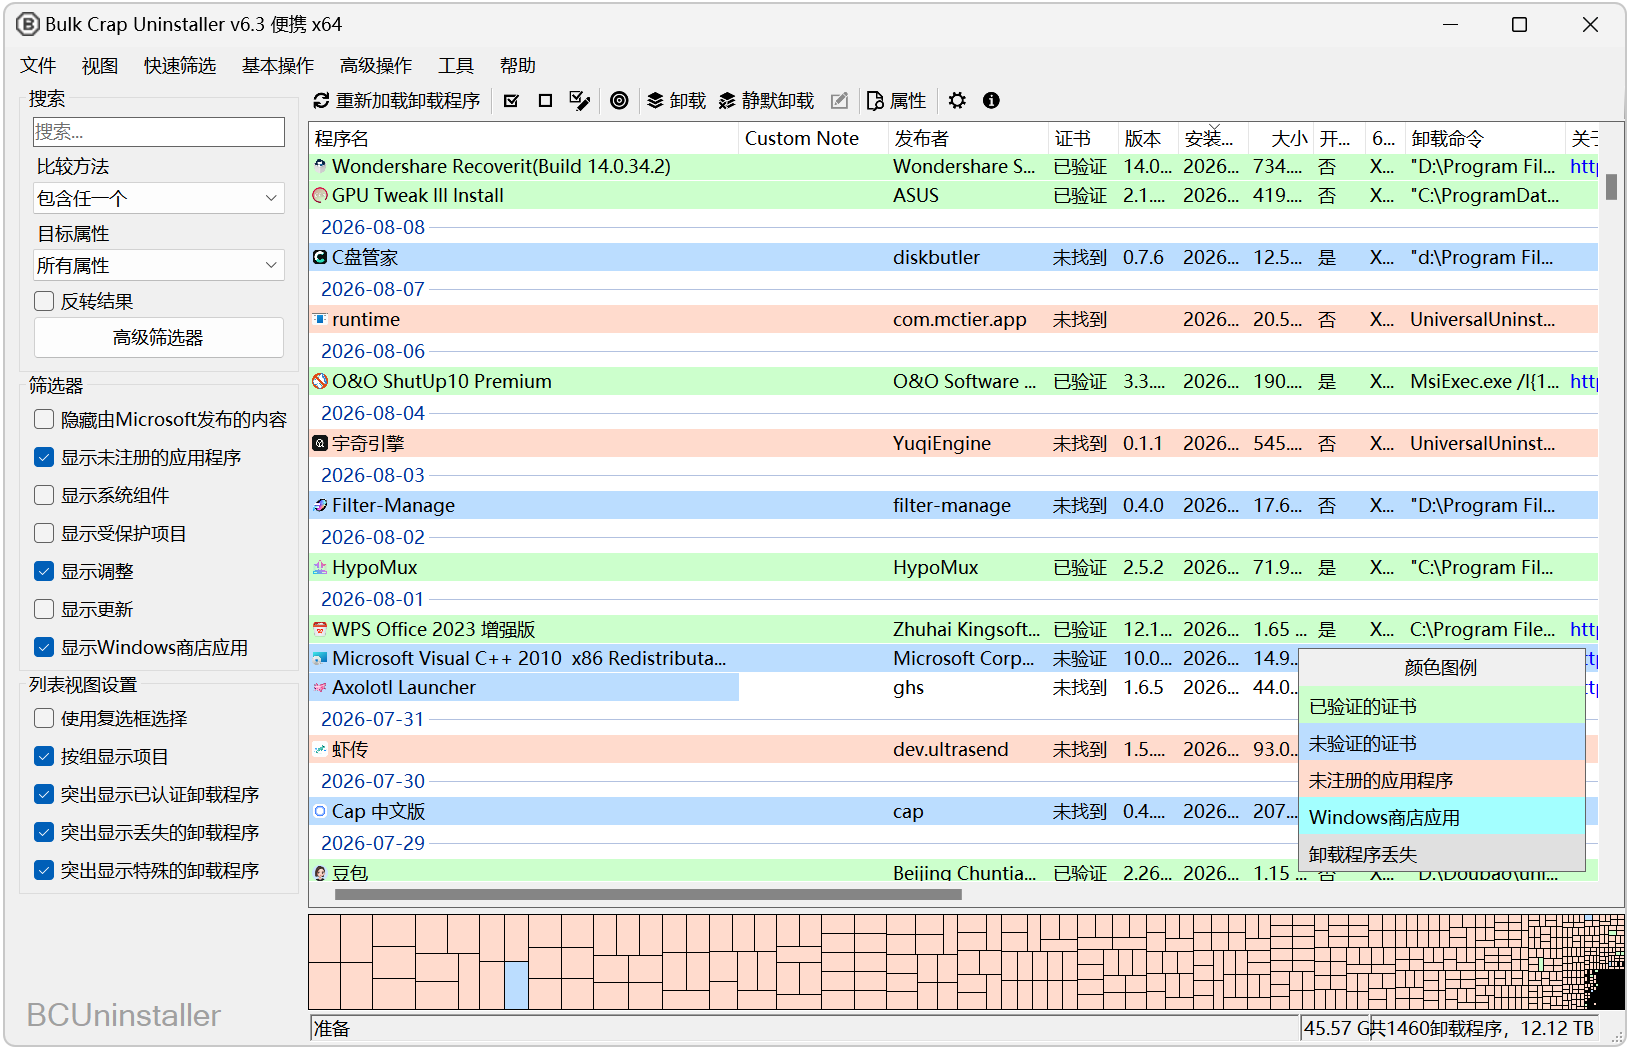This screenshot has width=1630, height=1050.
Task: Open the 高级操作 menu
Action: [x=376, y=66]
